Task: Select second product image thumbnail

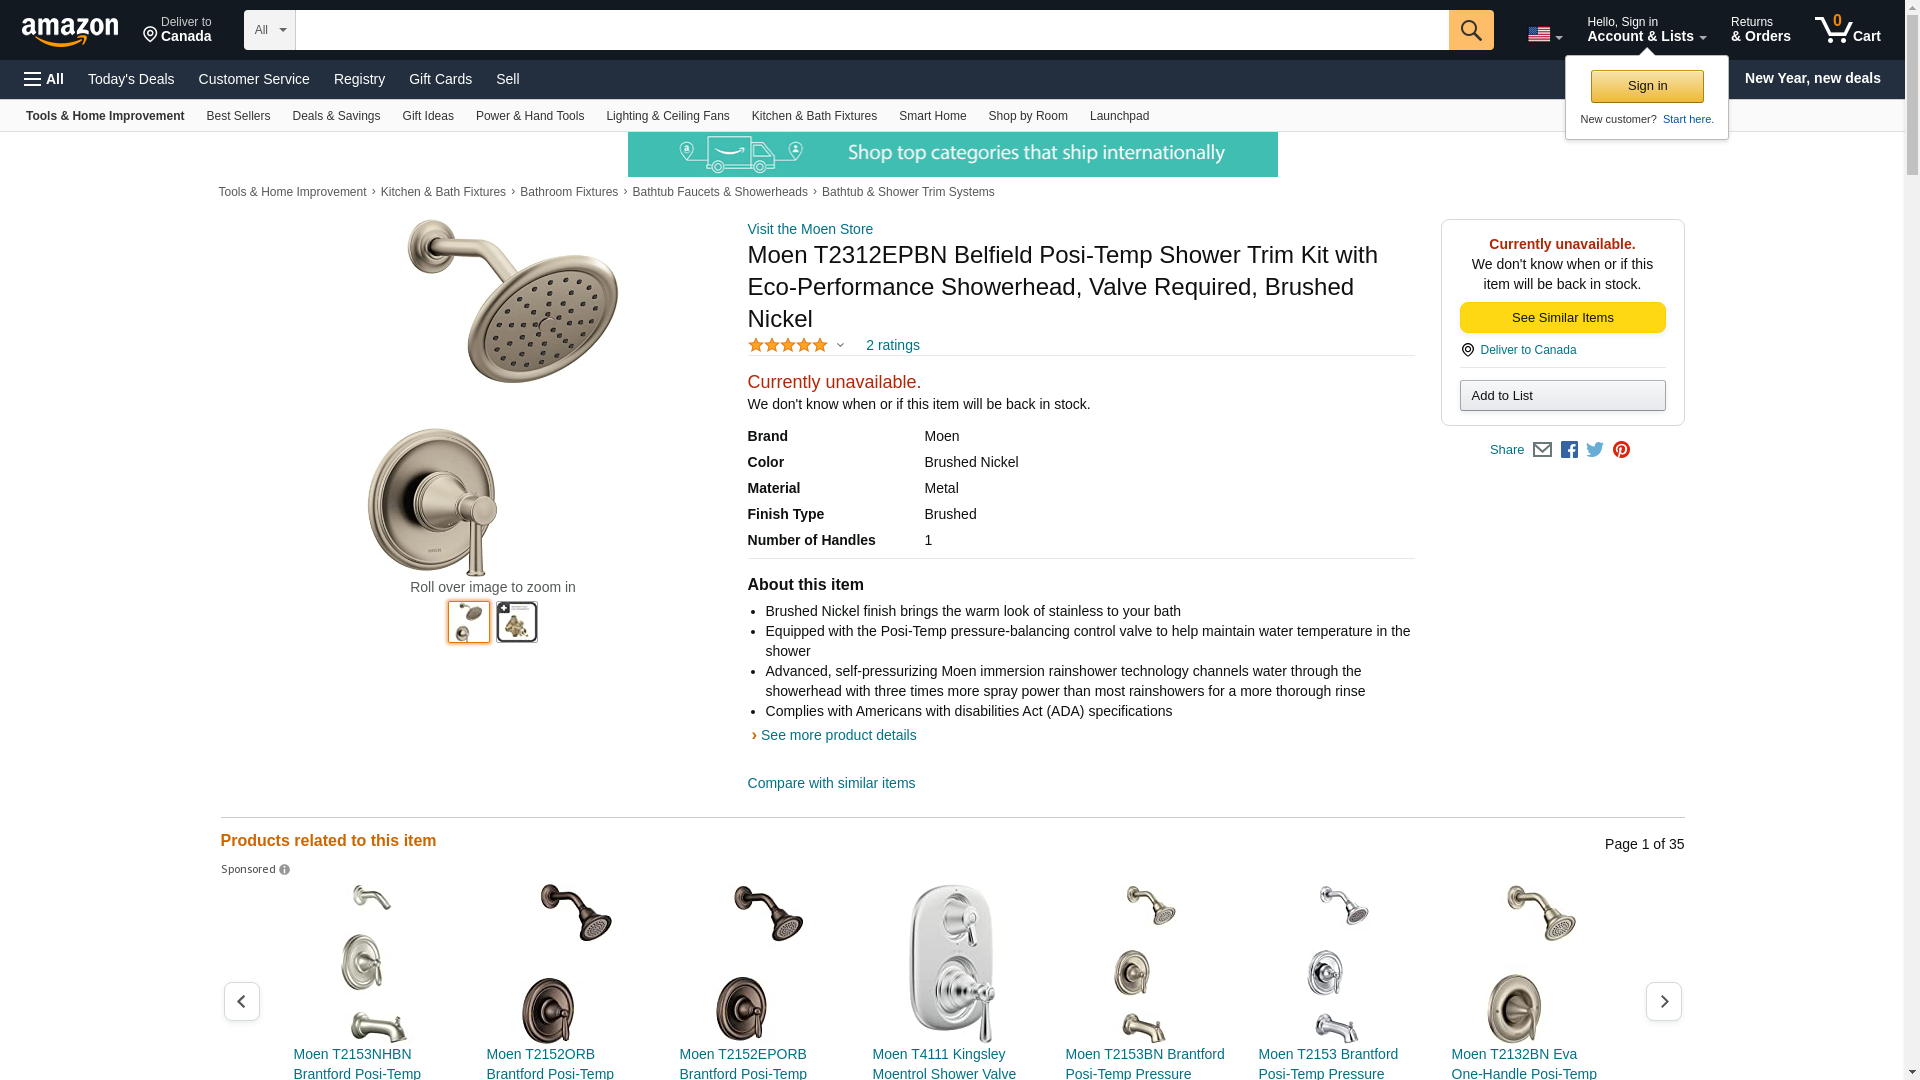Action: (x=517, y=622)
